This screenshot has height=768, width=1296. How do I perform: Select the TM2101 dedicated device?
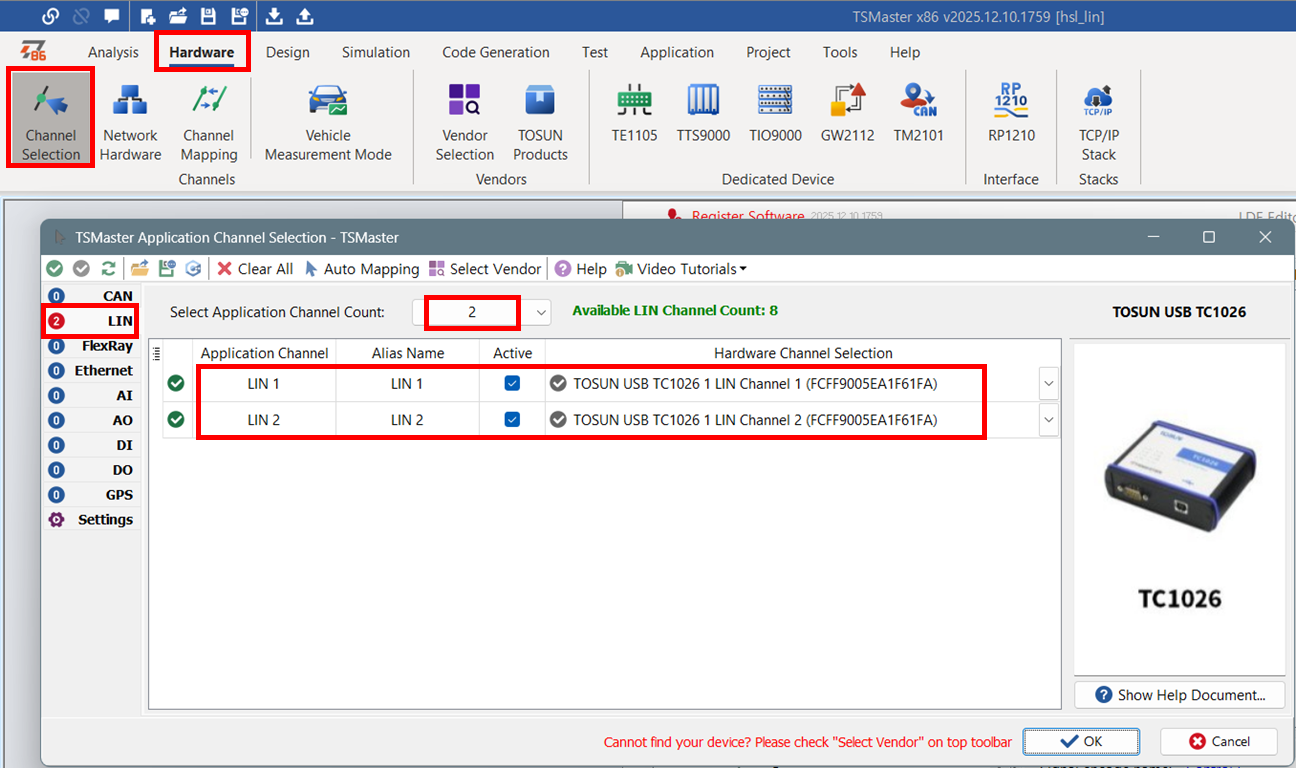918,112
